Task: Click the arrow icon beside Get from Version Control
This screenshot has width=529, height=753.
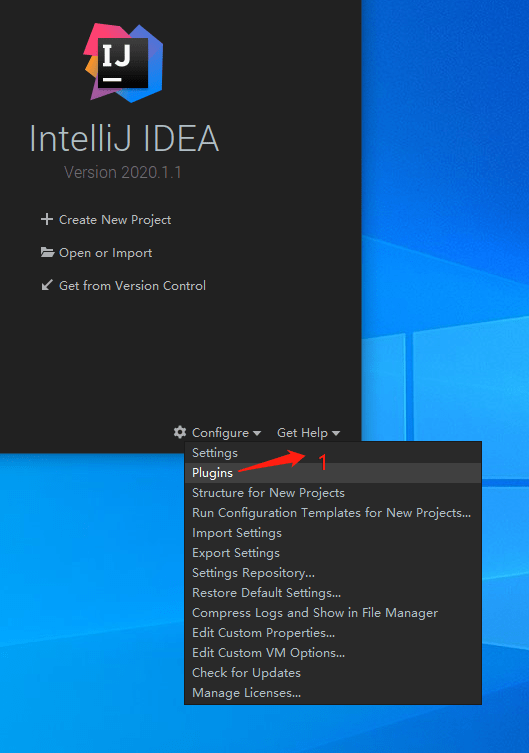Action: (47, 285)
